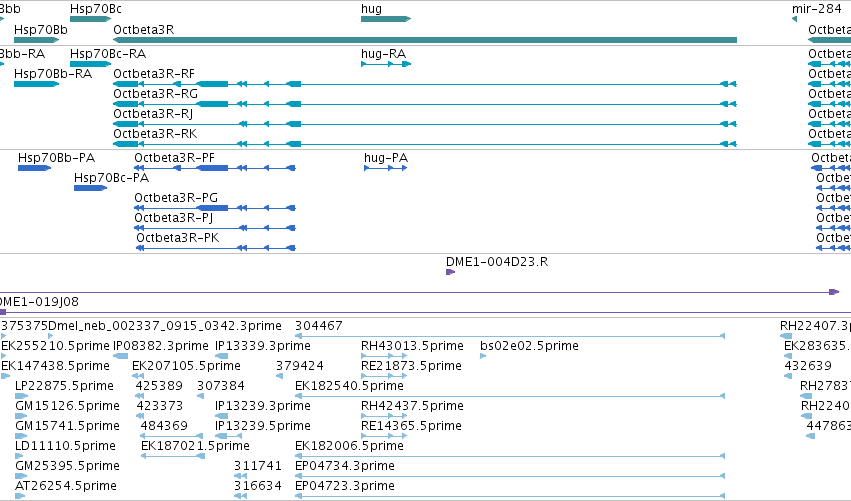Click EST IP13239.5prime

coord(263,426)
